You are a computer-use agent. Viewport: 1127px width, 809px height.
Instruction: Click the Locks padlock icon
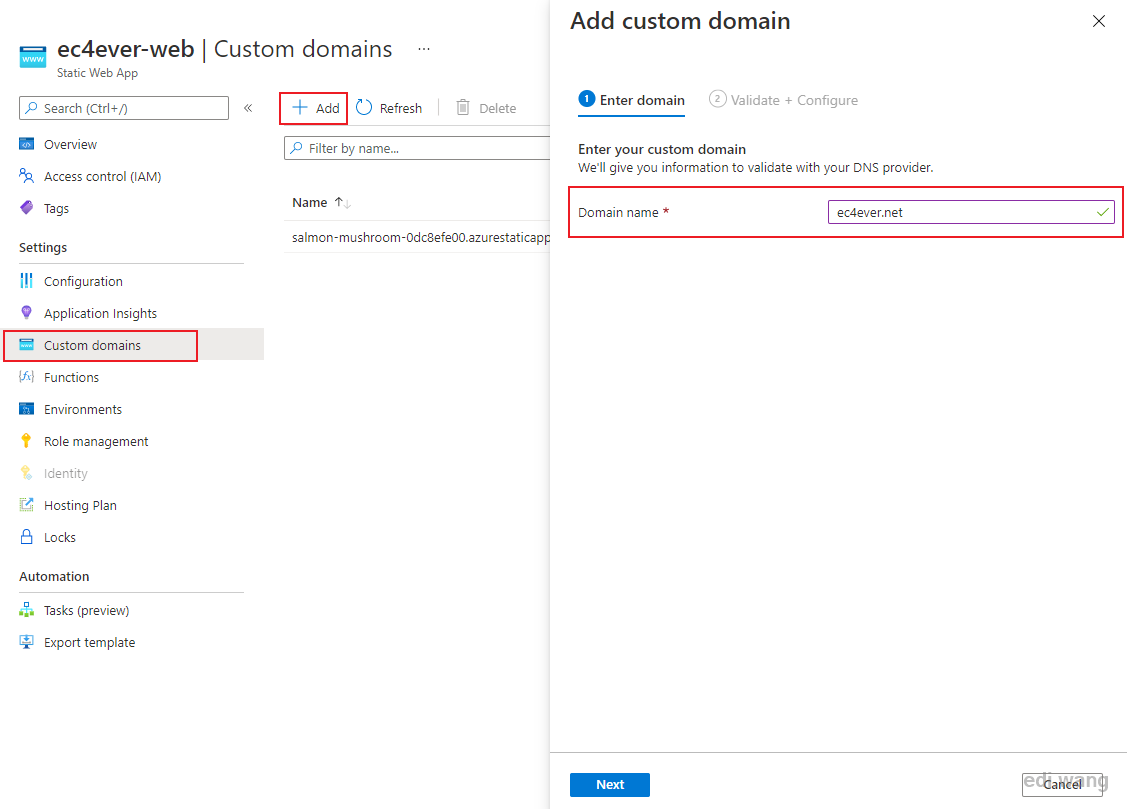[27, 537]
